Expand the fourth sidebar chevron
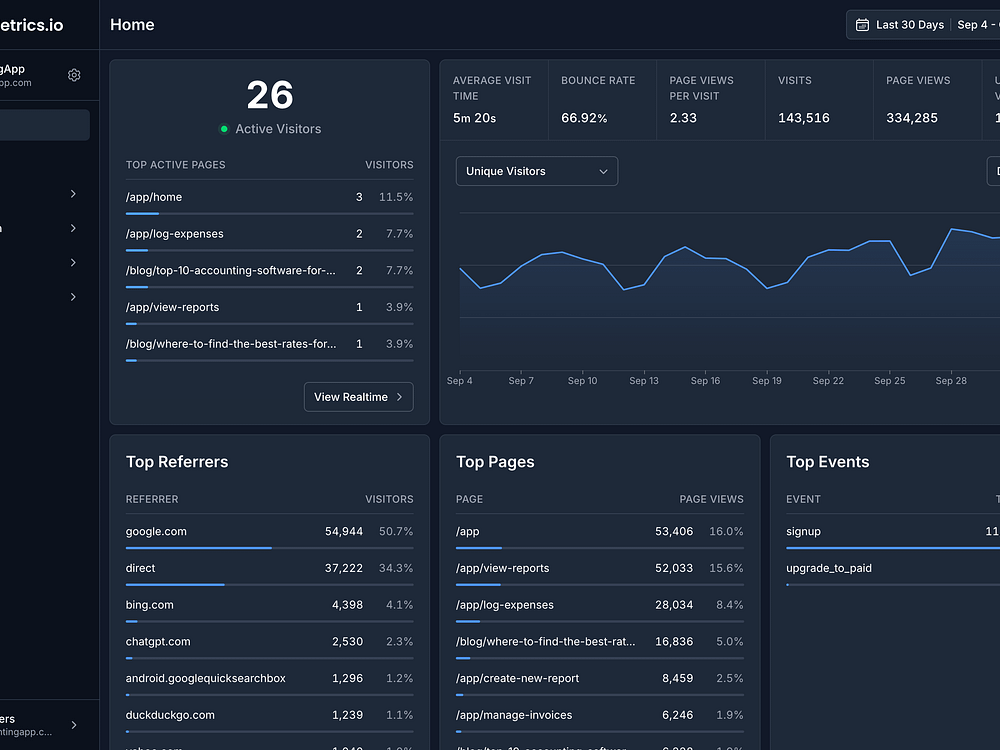This screenshot has width=1000, height=750. [x=73, y=297]
